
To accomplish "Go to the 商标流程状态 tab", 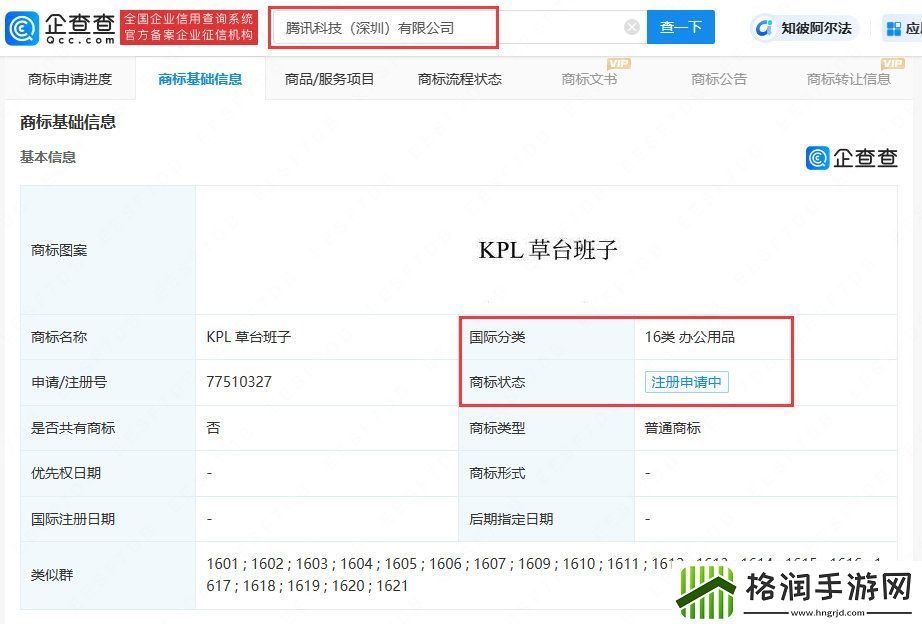I will pos(459,79).
